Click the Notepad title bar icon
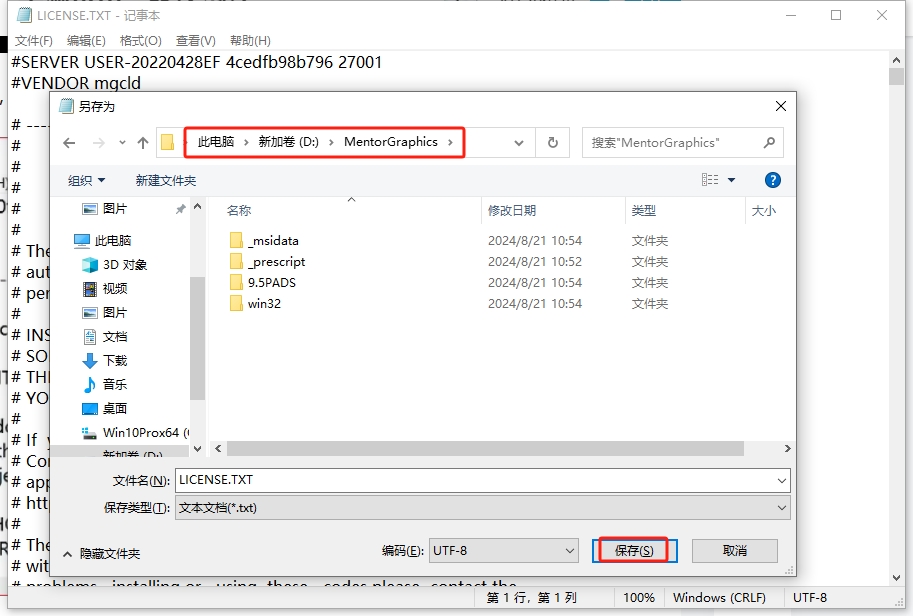This screenshot has width=913, height=616. coord(24,15)
